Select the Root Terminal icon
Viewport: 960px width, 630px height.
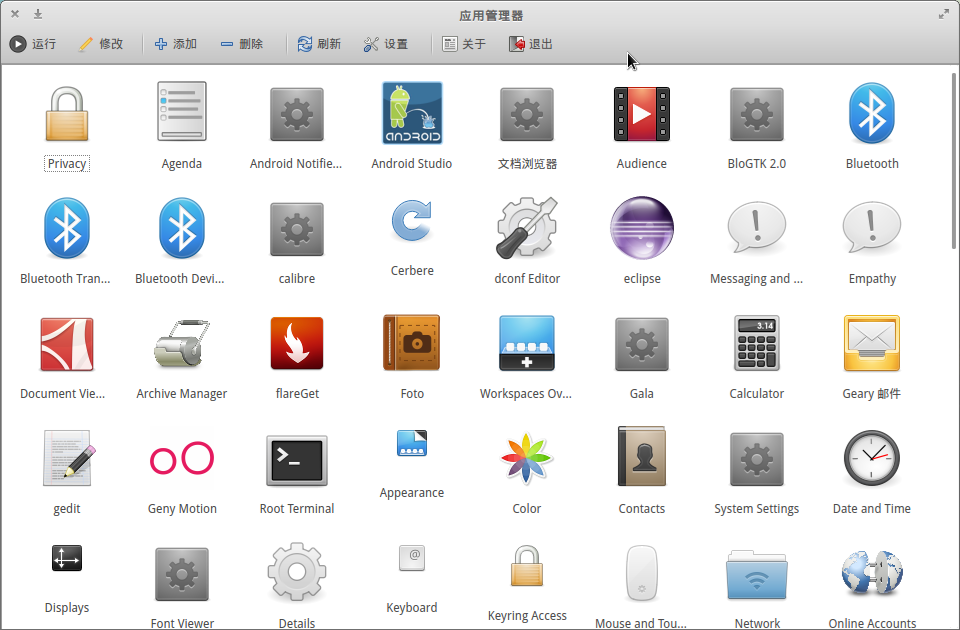pos(297,459)
